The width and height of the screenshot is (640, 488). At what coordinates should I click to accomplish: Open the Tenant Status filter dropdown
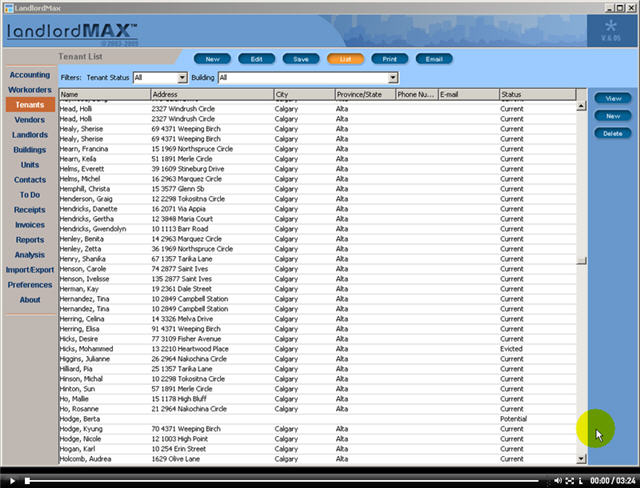pos(182,78)
